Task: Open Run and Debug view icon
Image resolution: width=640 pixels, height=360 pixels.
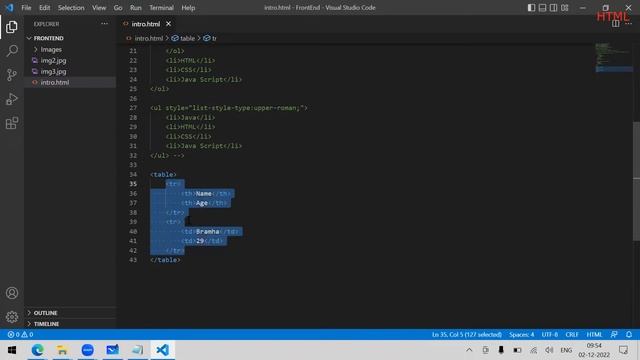Action: click(12, 99)
